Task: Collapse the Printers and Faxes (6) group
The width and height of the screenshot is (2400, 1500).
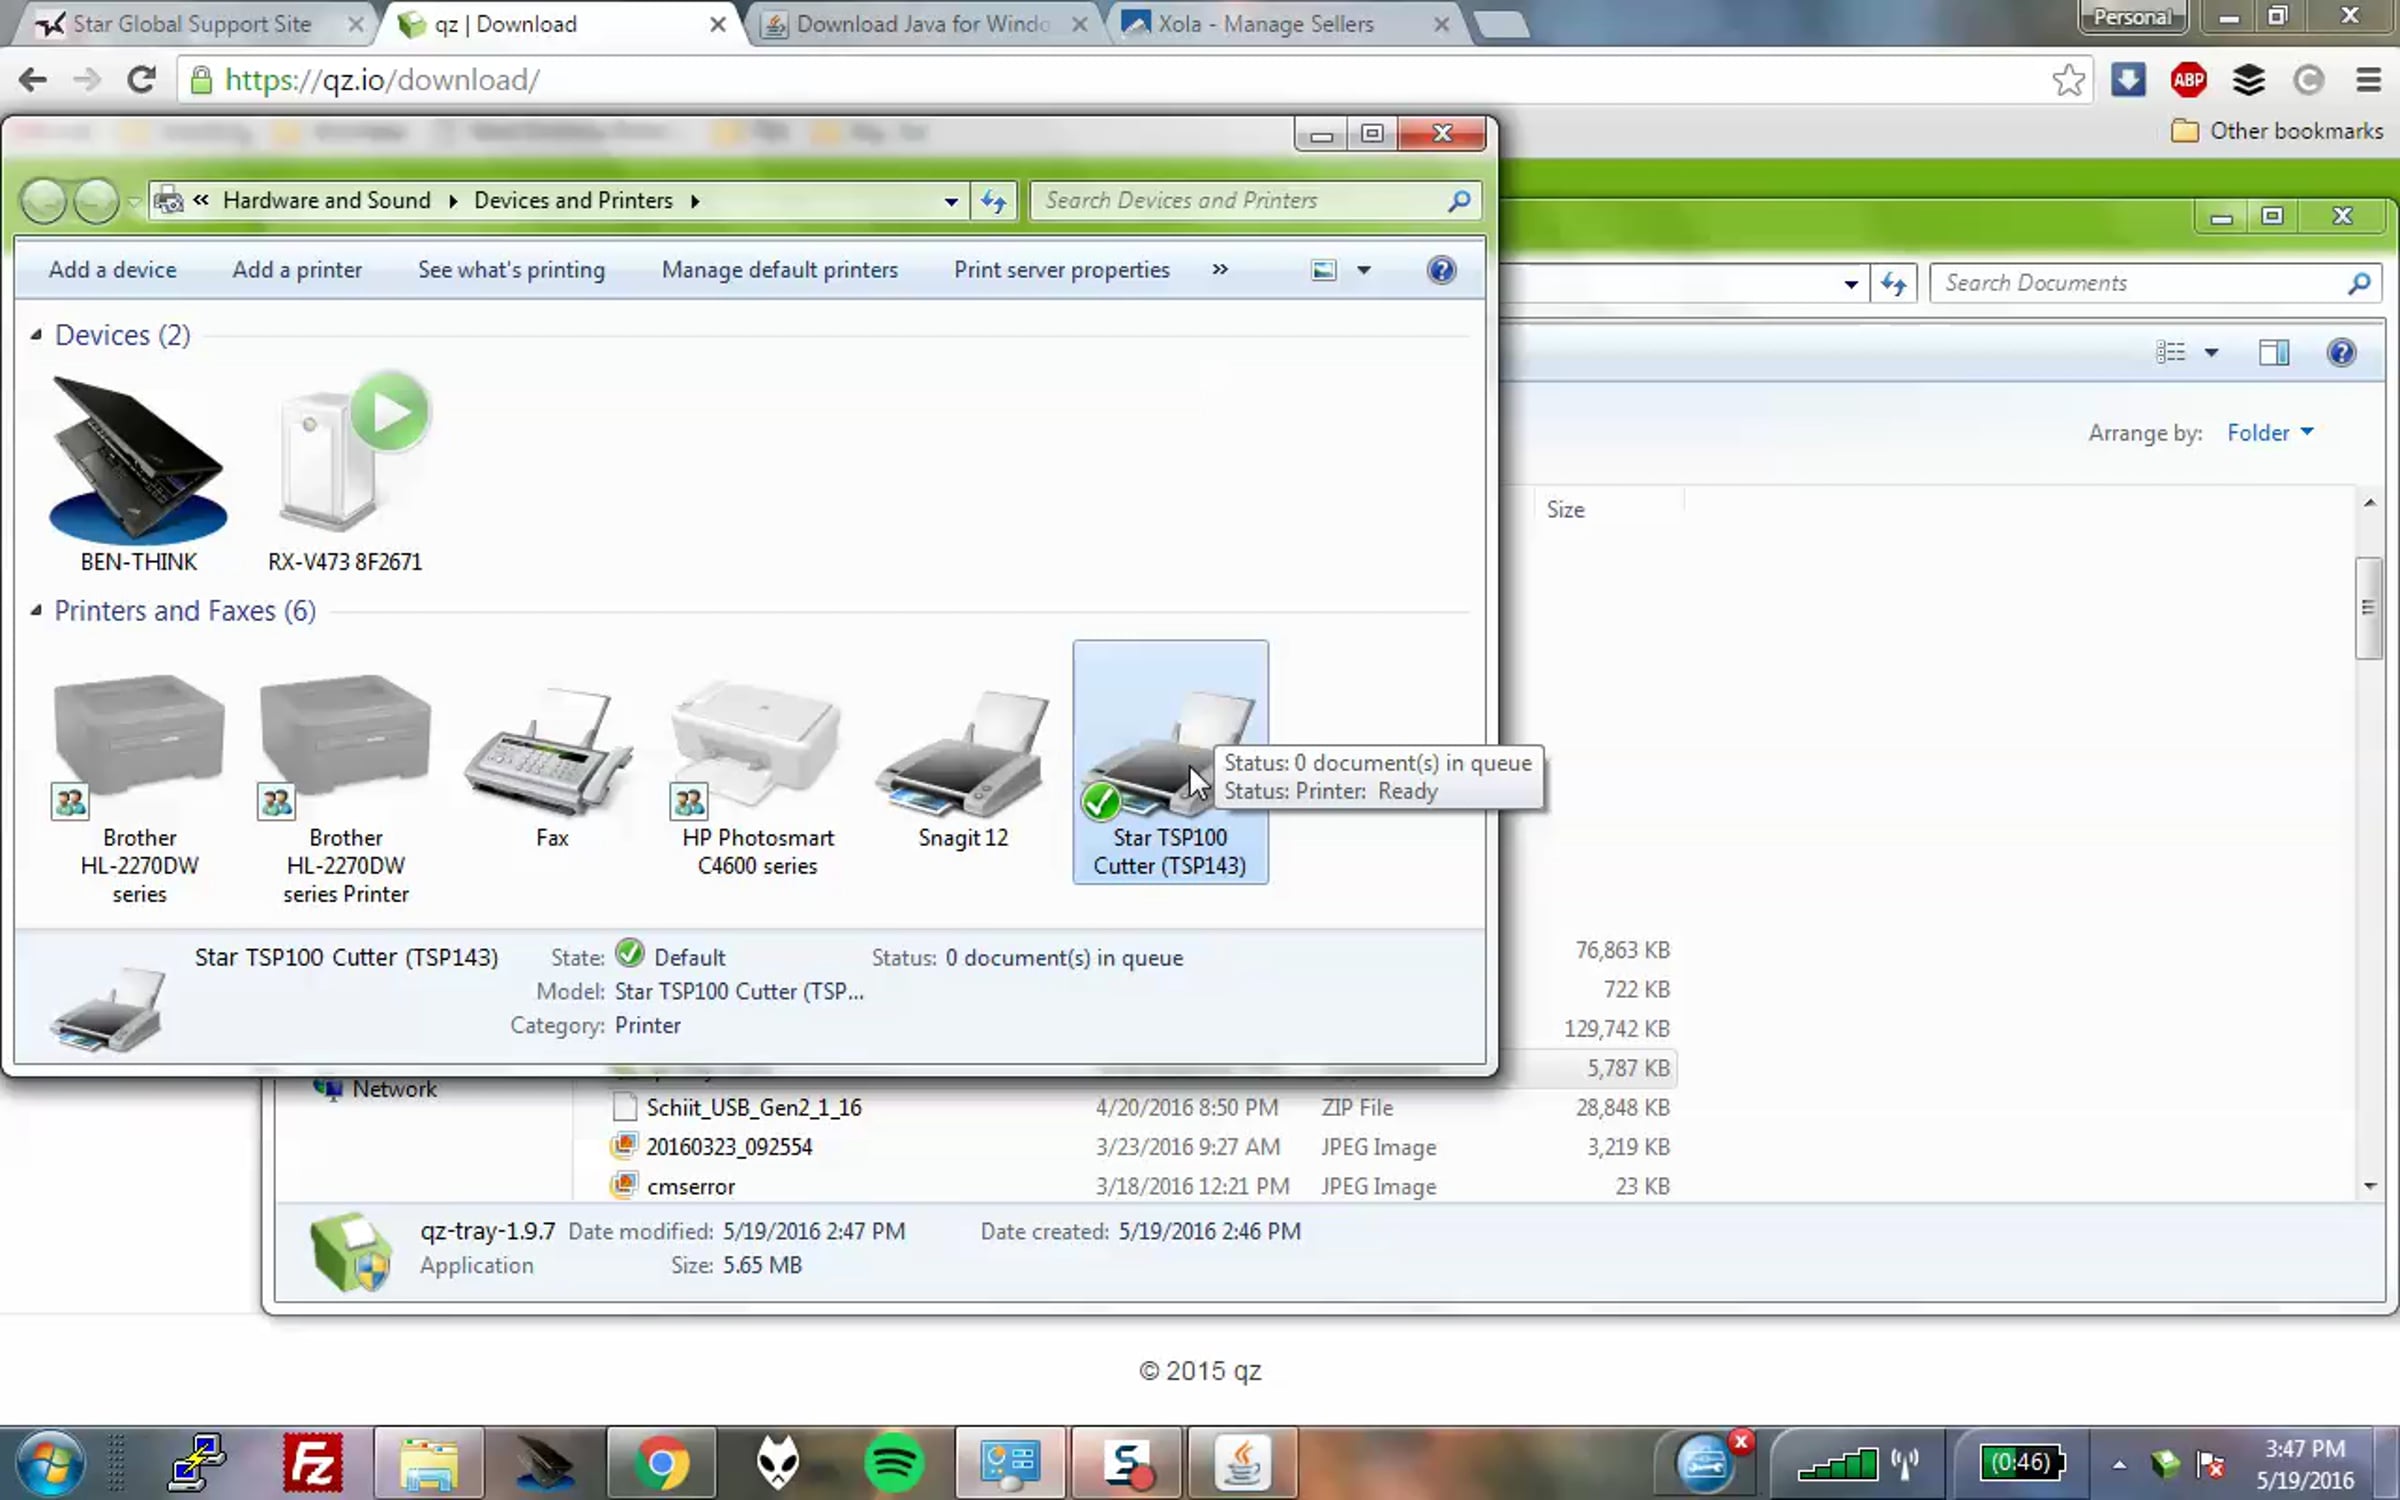Action: [x=36, y=610]
